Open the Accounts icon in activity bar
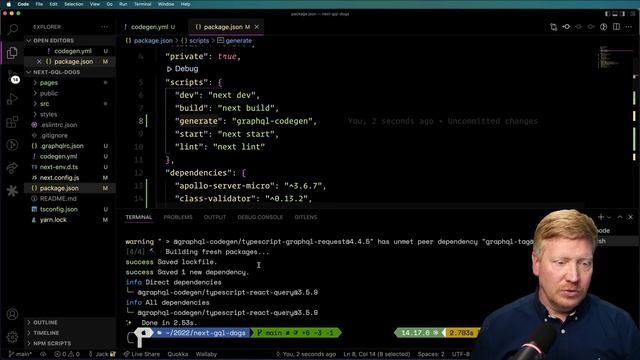 pyautogui.click(x=12, y=314)
